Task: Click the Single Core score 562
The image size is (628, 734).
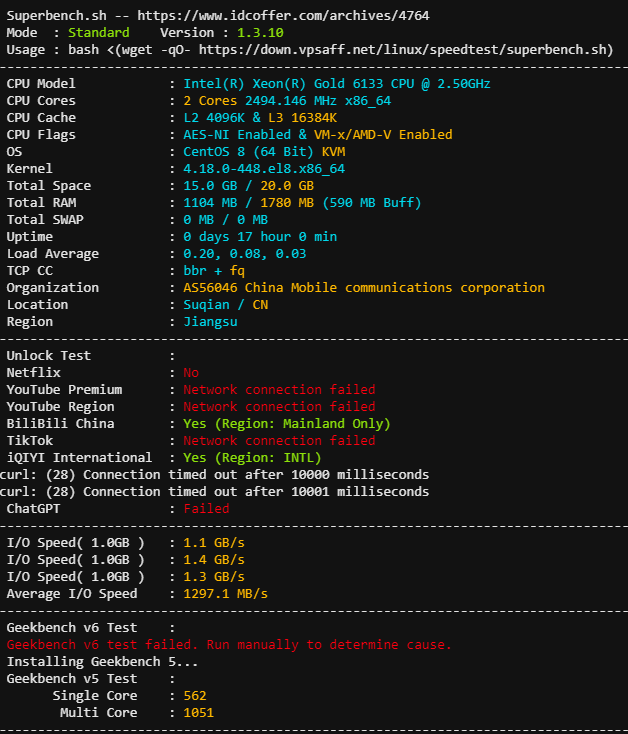Action: (x=195, y=696)
